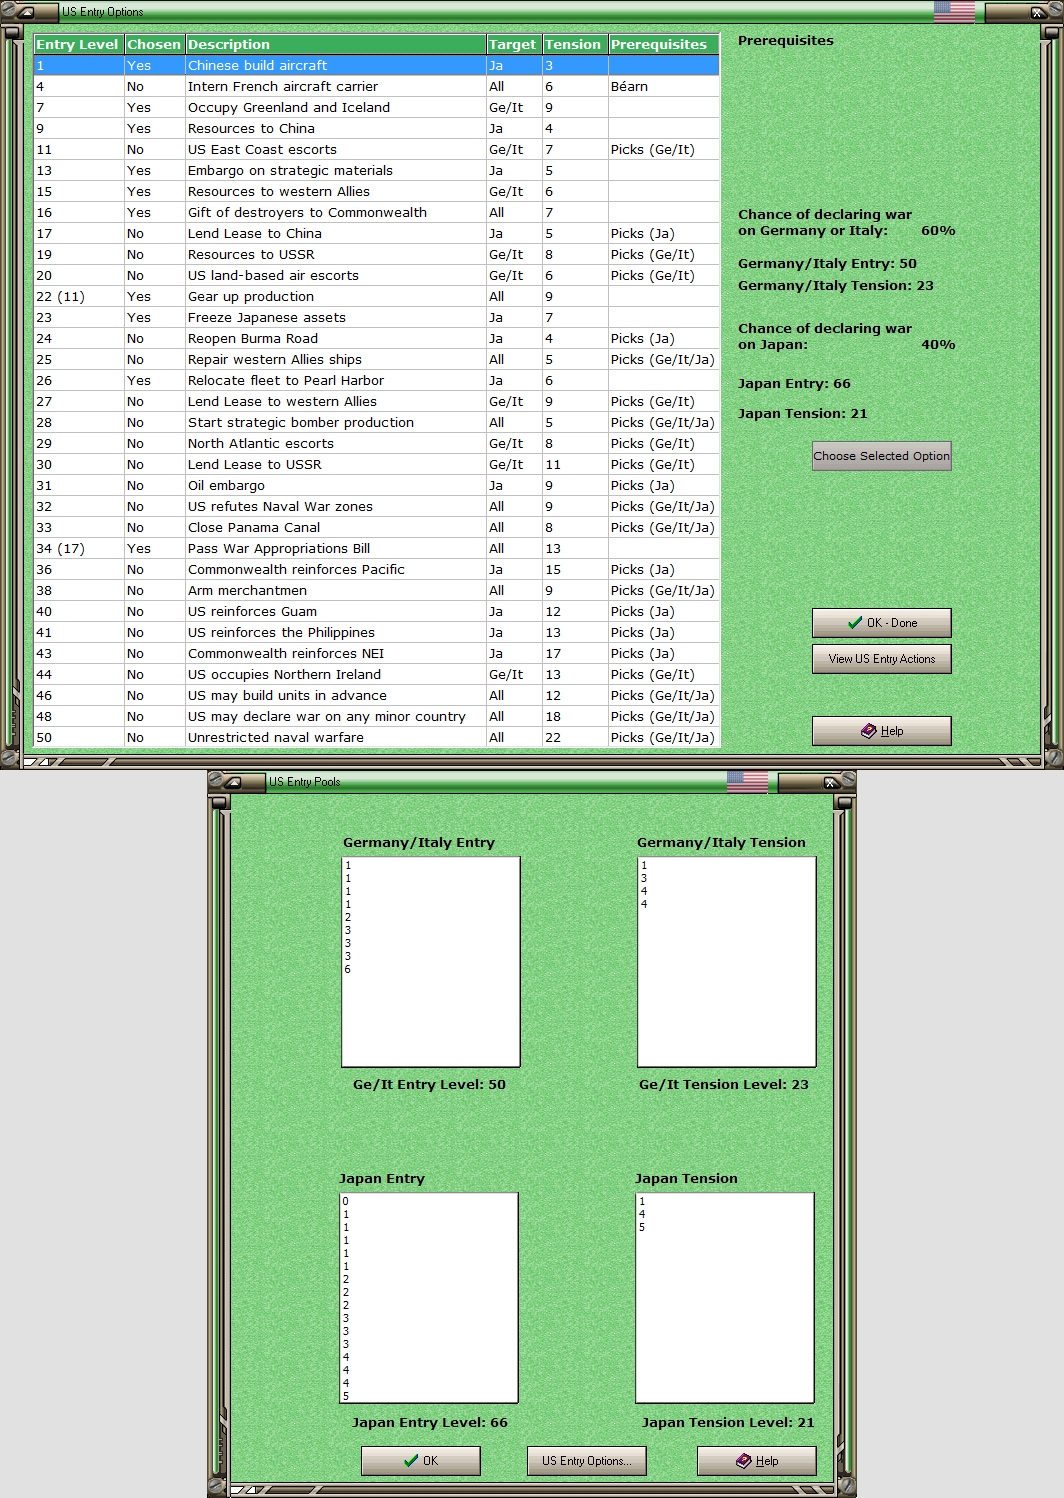Select 'Reopen Burma Road' row
1064x1498 pixels.
[x=377, y=338]
